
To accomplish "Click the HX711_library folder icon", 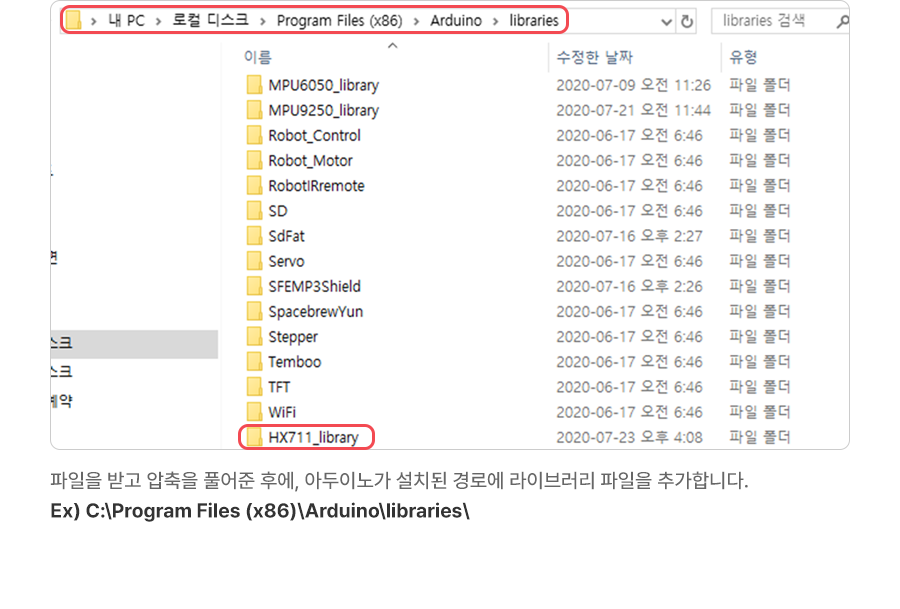I will click(x=254, y=437).
